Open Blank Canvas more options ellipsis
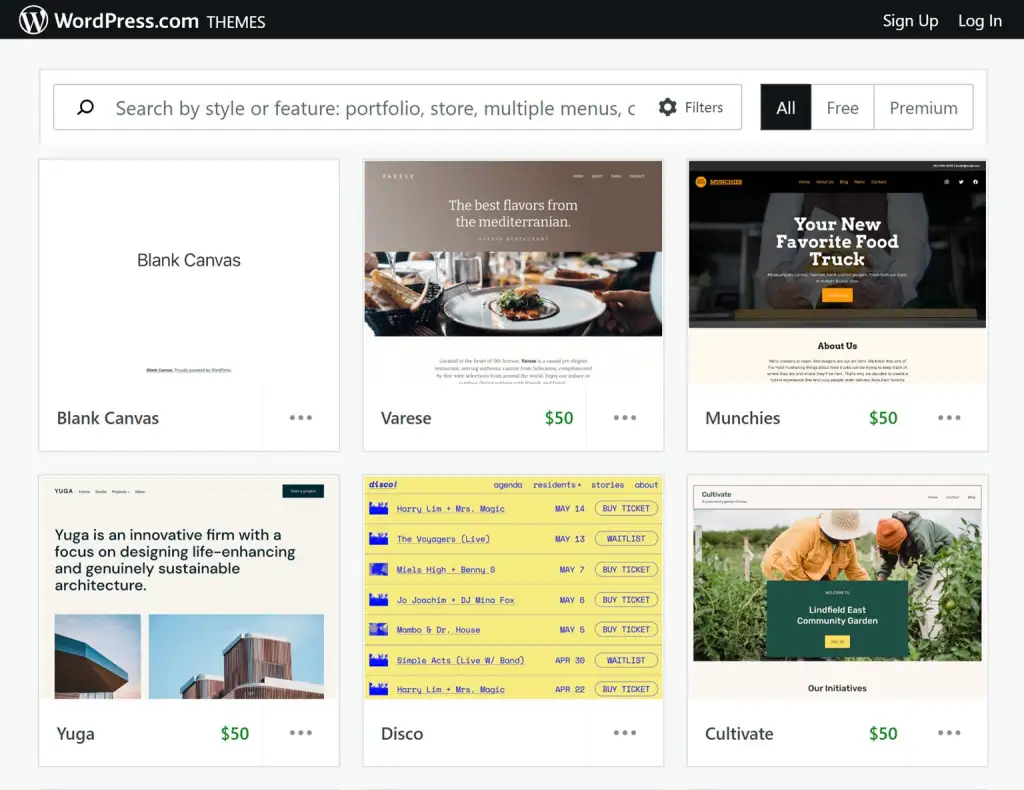Screen dimensions: 1024x790 301,418
